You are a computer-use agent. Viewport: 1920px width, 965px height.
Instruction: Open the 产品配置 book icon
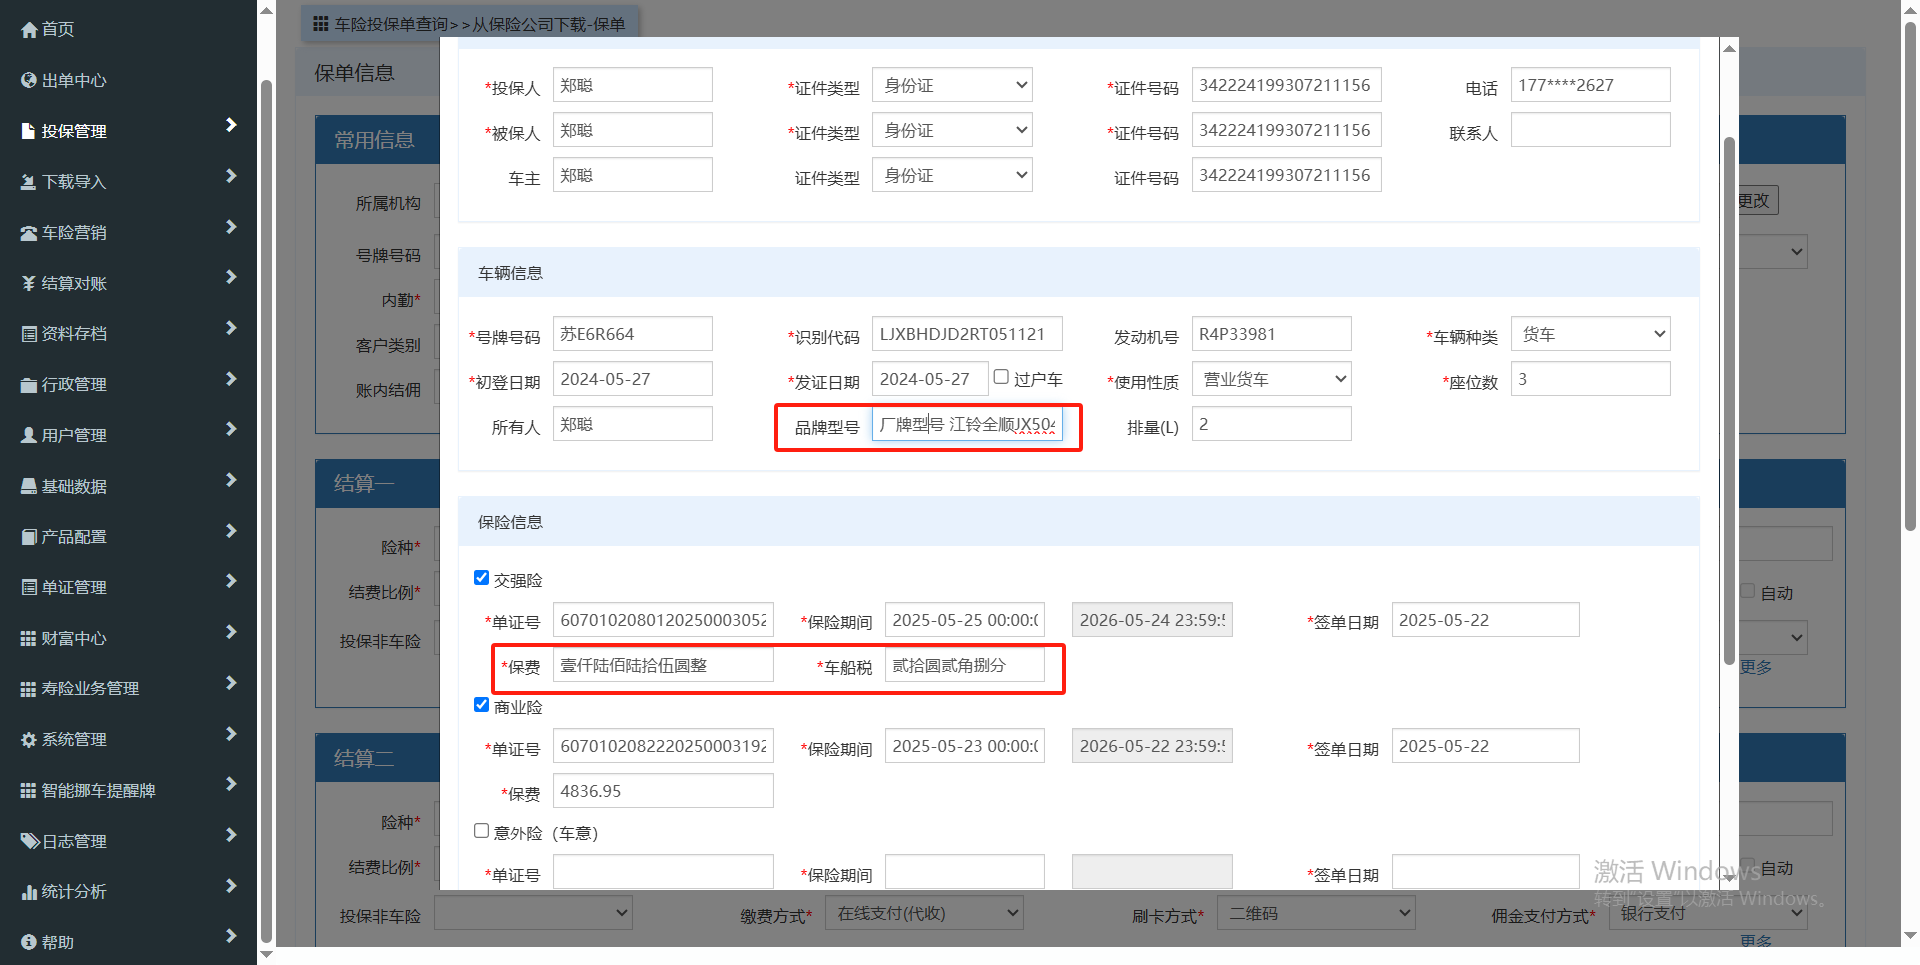[x=29, y=537]
